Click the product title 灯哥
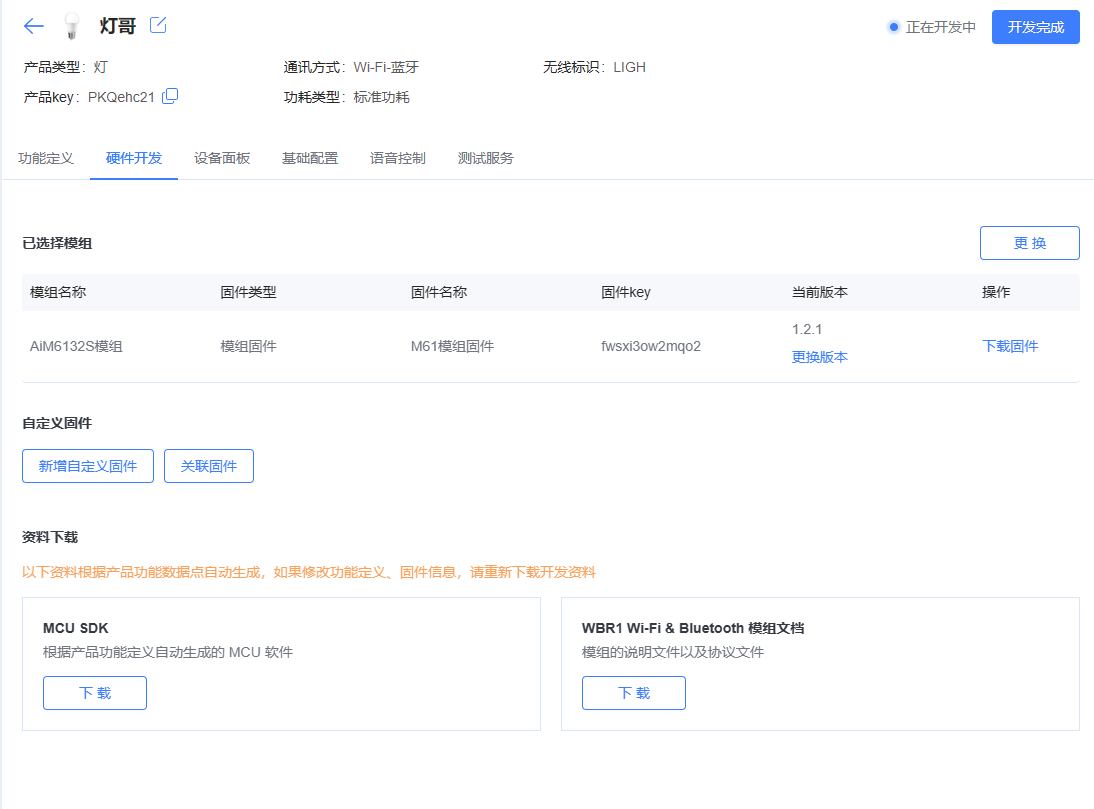The image size is (1094, 809). coord(117,26)
